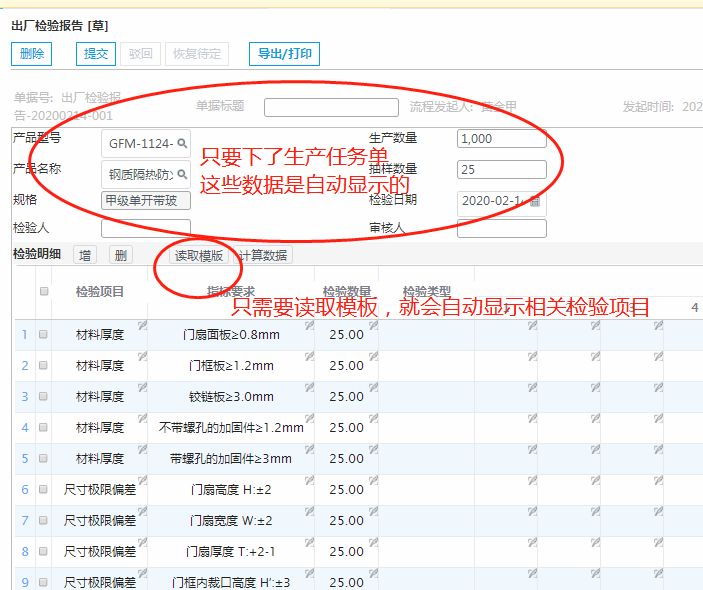The height and width of the screenshot is (590, 703).
Task: Toggle the select-all checkbox in table header
Action: pyautogui.click(x=43, y=292)
